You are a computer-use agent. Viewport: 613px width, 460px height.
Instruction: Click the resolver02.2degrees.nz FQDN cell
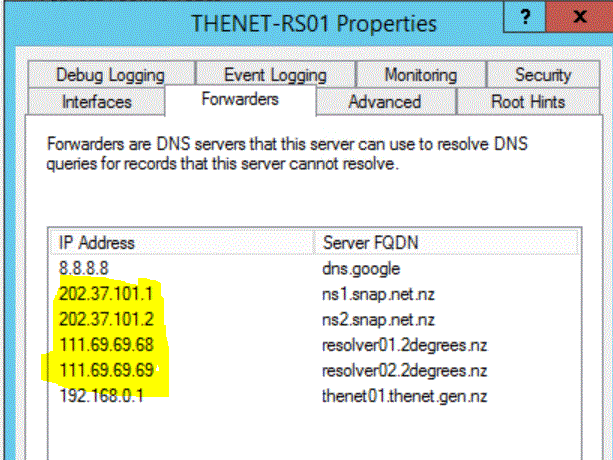(x=404, y=371)
